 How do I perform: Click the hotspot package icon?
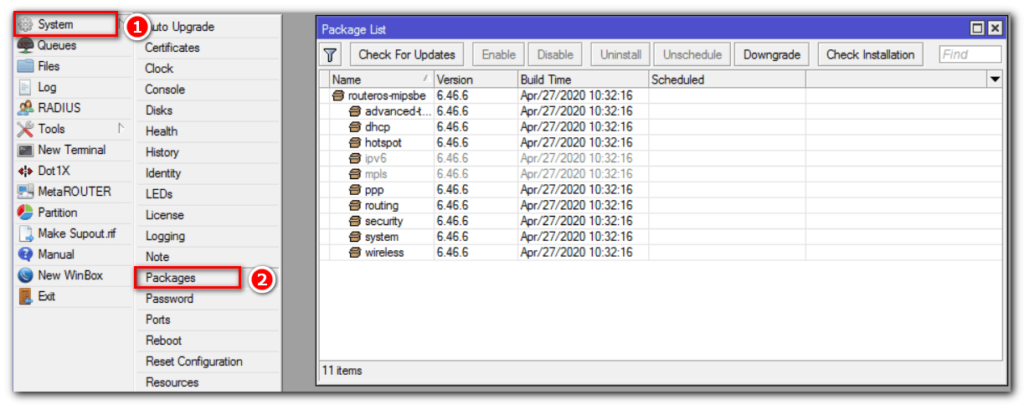point(355,143)
